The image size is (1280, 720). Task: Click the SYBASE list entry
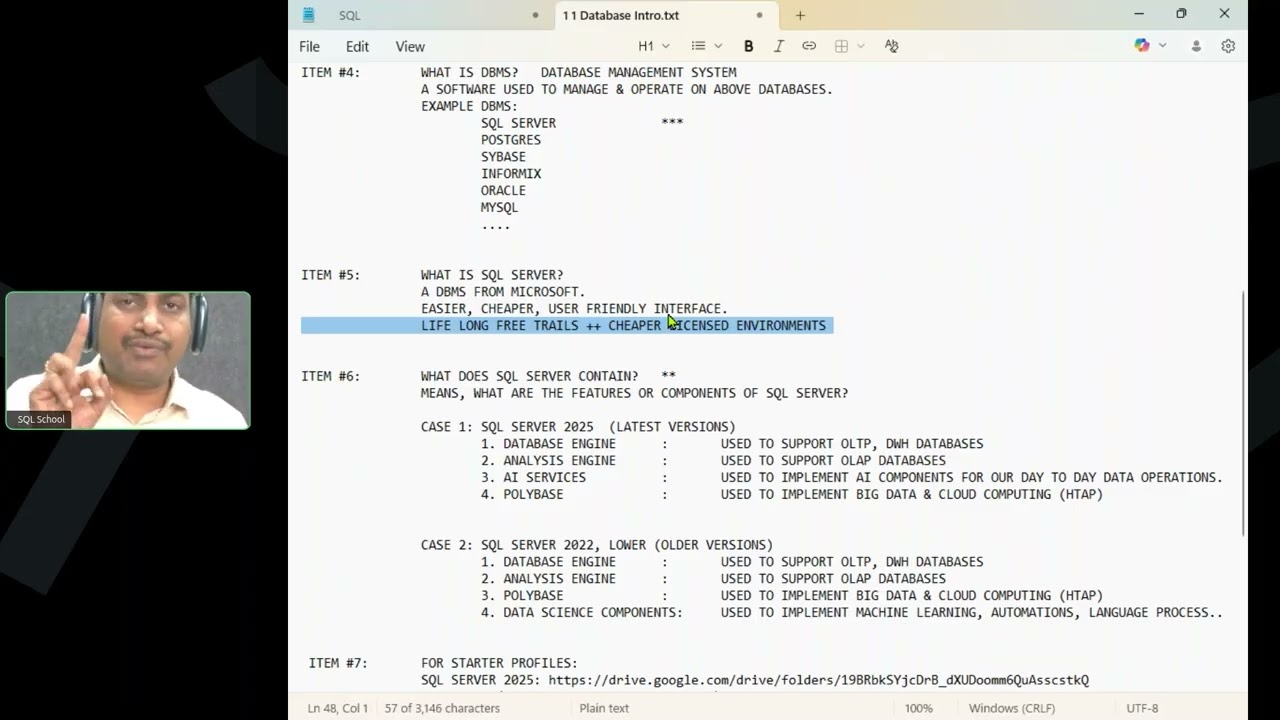click(503, 157)
